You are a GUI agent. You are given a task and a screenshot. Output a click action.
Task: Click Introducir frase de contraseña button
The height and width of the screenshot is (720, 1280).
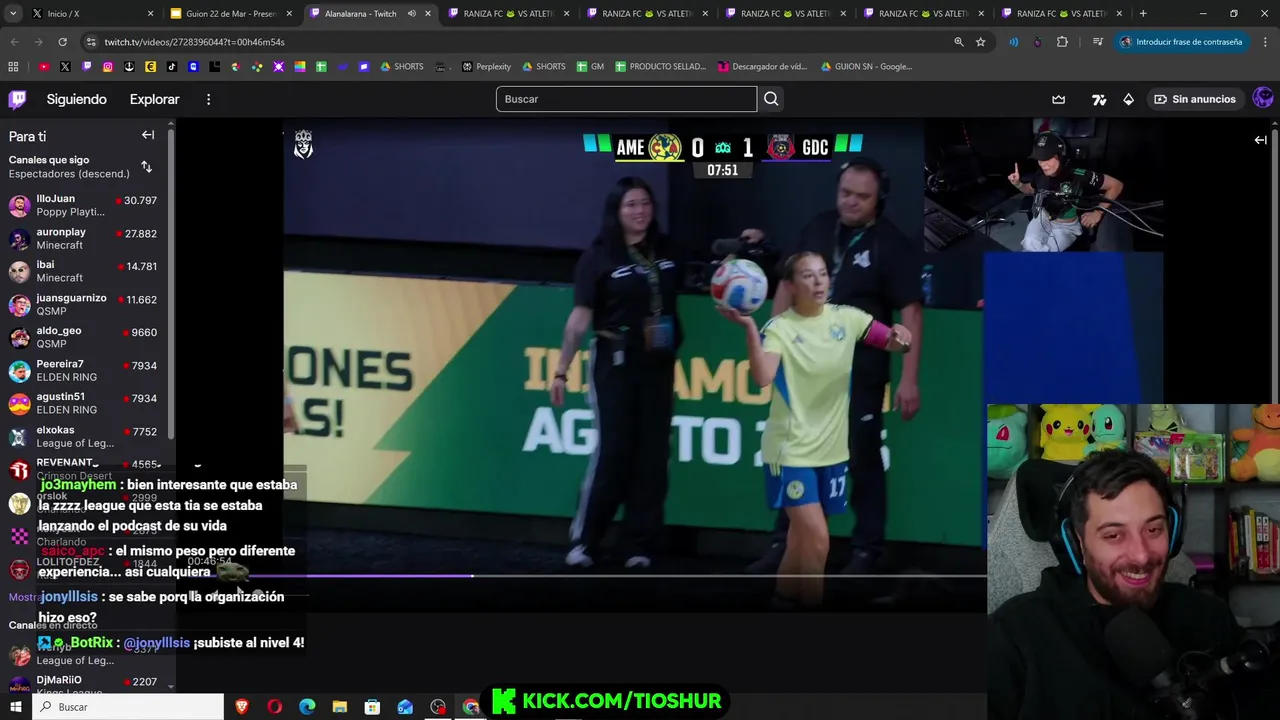[1181, 42]
